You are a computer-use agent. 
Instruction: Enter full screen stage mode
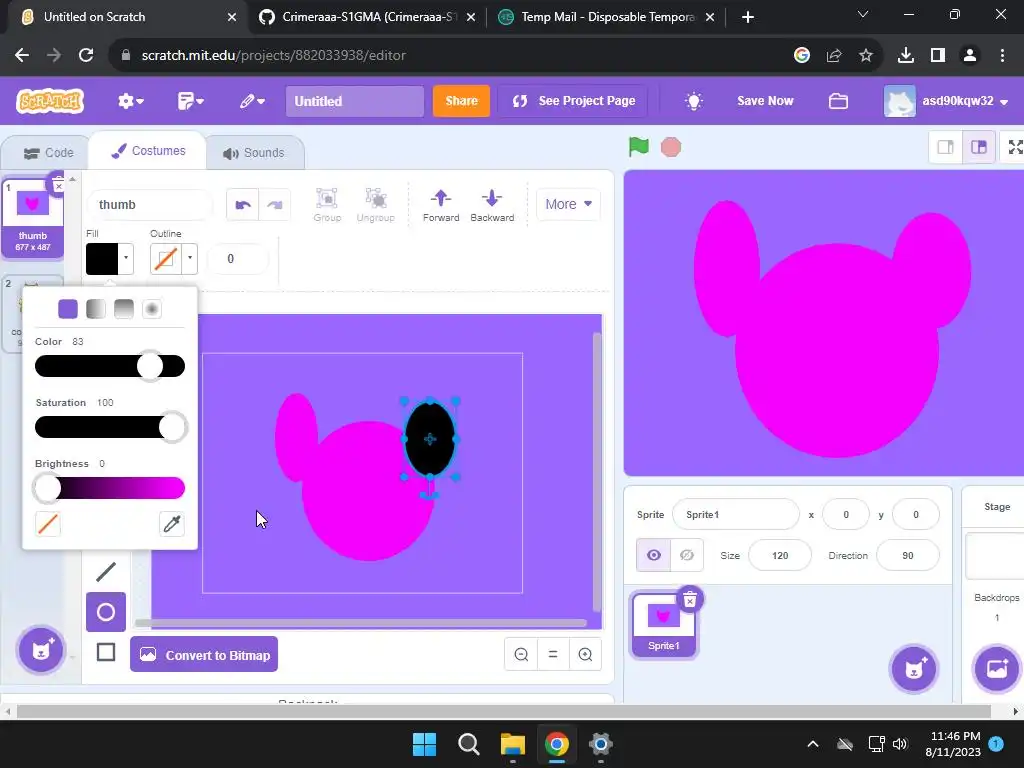pyautogui.click(x=1015, y=147)
